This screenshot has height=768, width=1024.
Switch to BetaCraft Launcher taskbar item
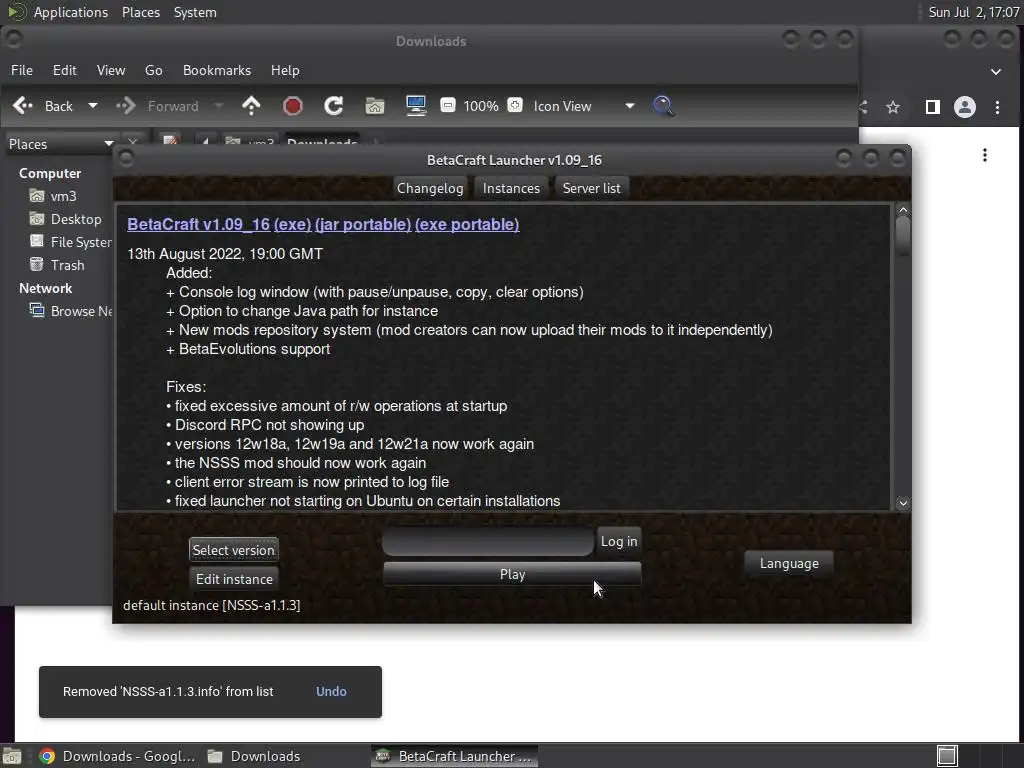point(455,756)
